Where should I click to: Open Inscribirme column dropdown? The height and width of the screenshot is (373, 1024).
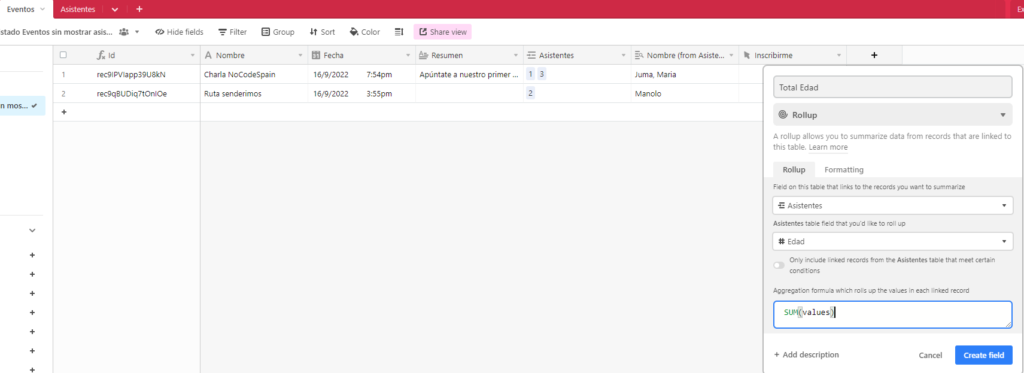839,56
